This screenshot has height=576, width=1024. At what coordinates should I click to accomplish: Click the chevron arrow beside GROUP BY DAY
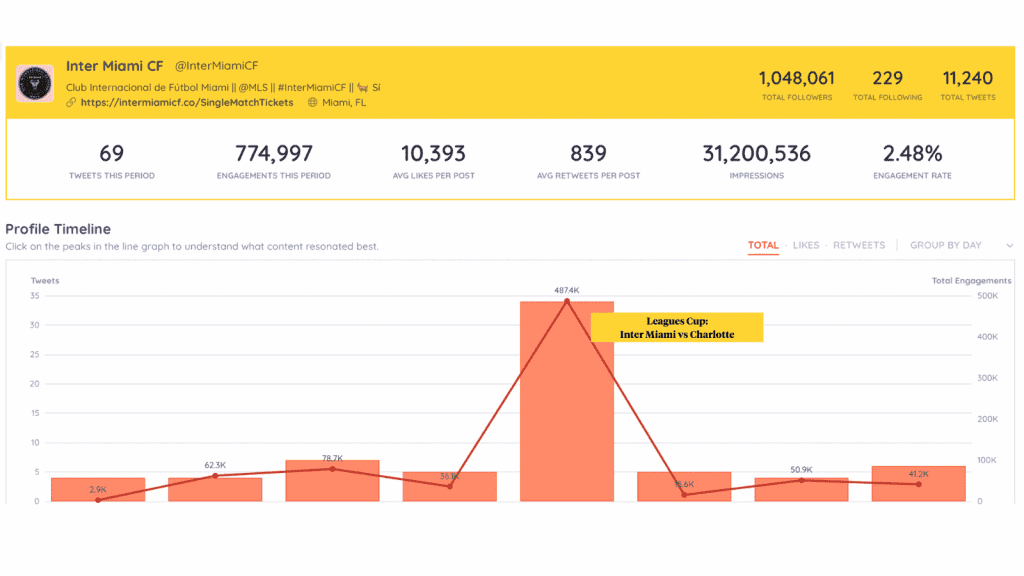pos(1010,246)
